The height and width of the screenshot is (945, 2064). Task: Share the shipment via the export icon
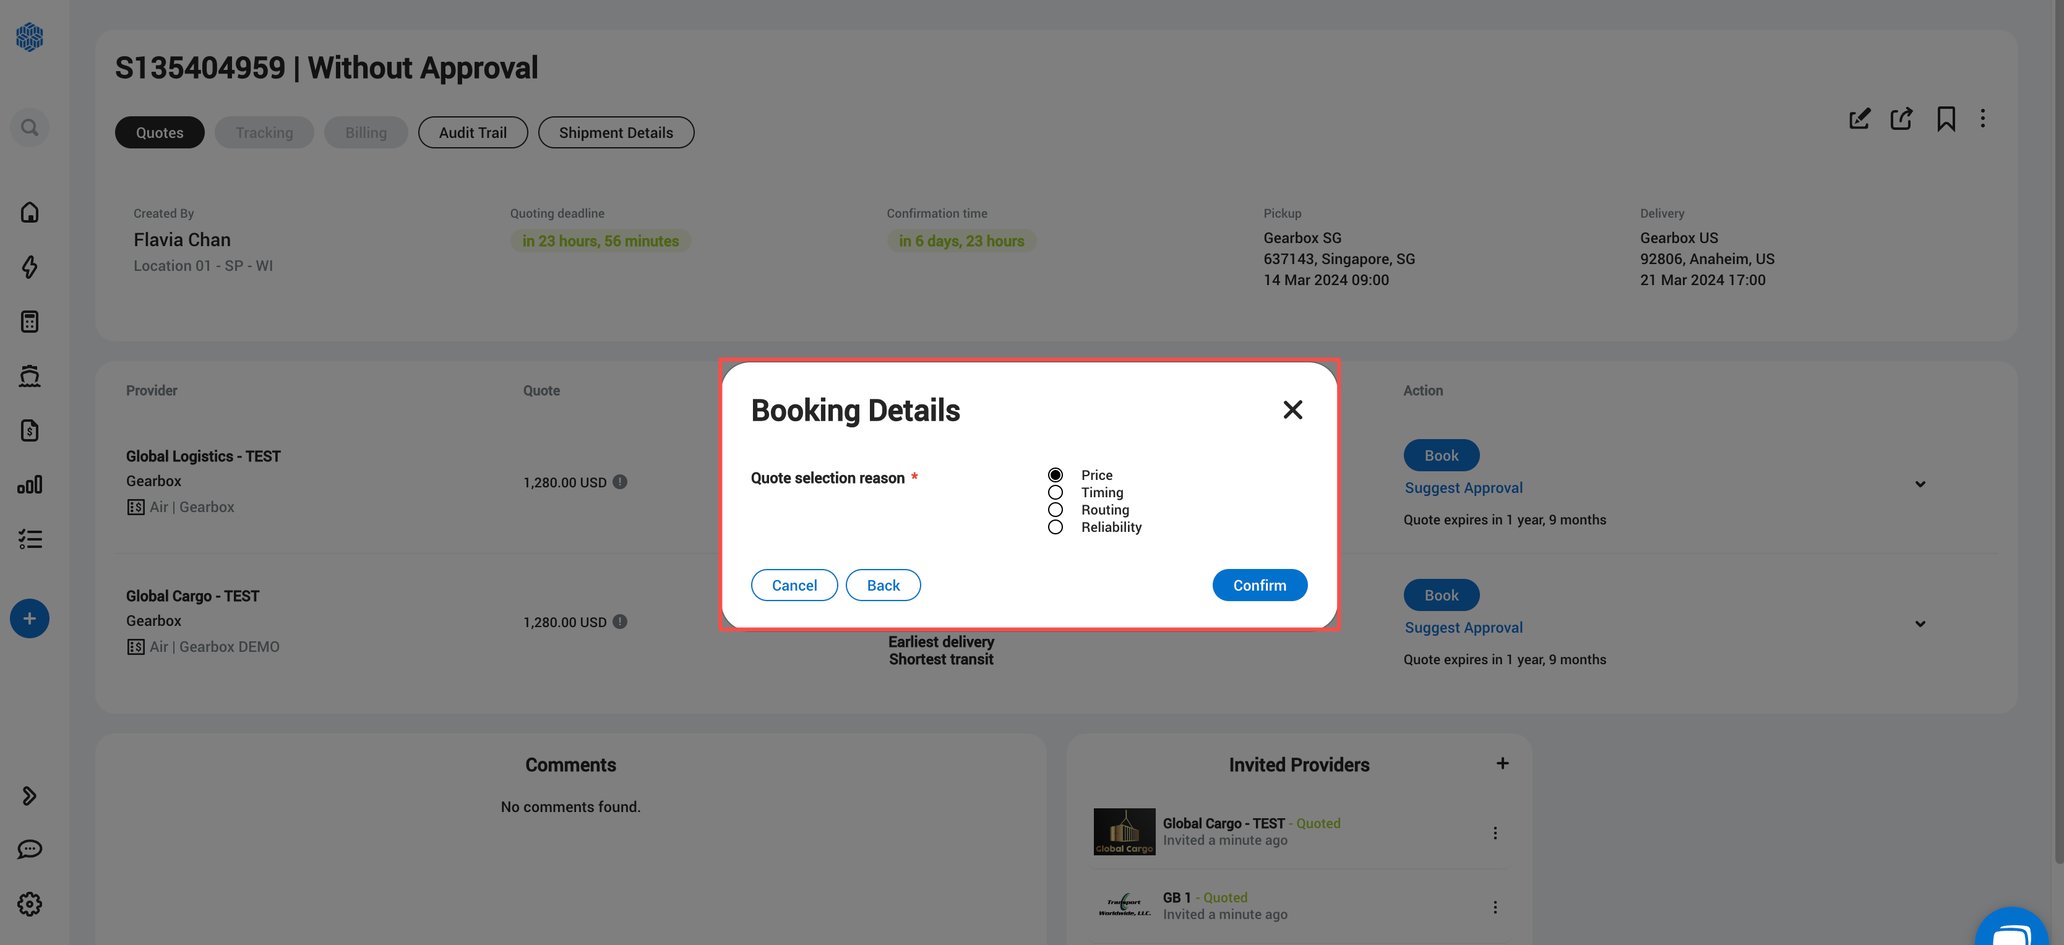1901,118
